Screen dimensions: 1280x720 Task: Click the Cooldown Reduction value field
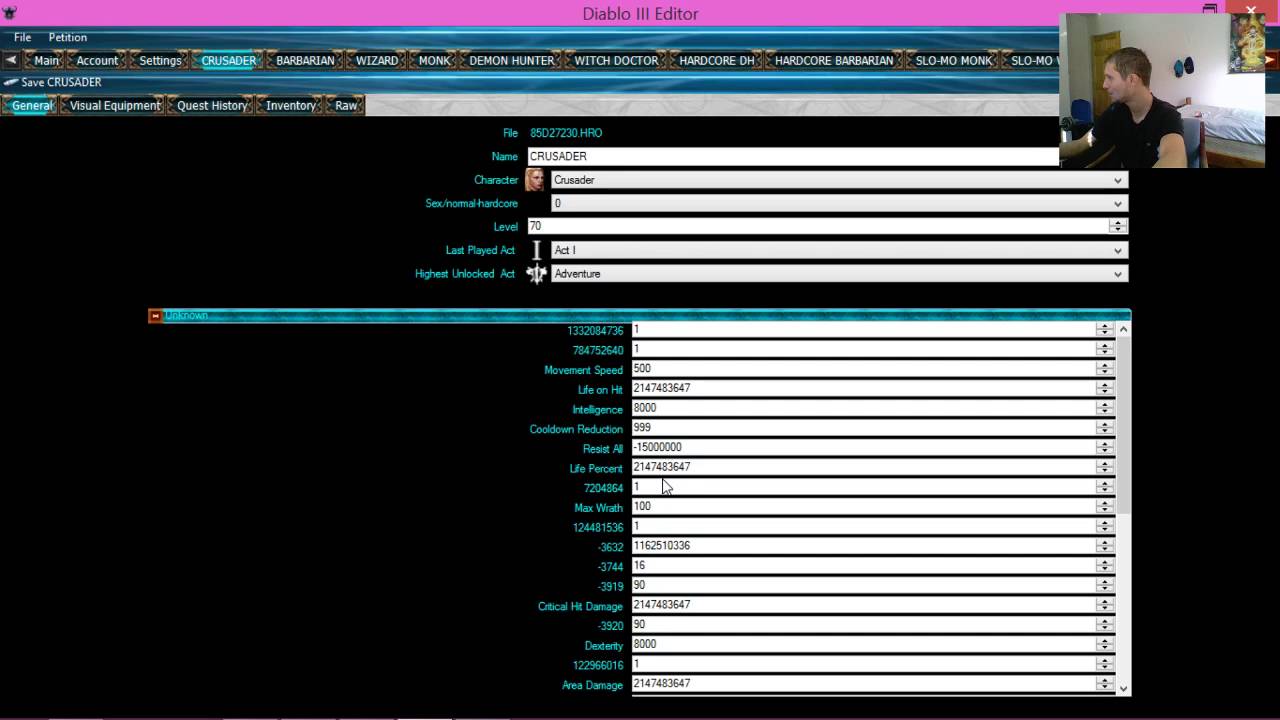[863, 428]
